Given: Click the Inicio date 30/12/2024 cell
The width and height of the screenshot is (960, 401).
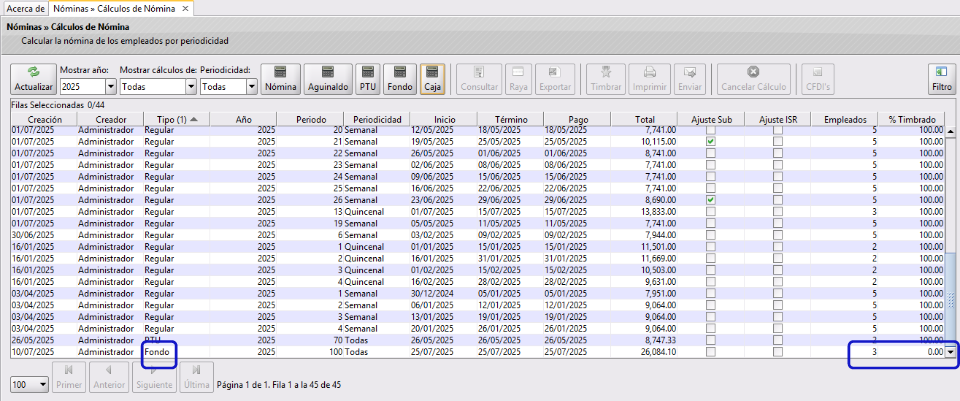Looking at the screenshot, I should click(x=443, y=293).
